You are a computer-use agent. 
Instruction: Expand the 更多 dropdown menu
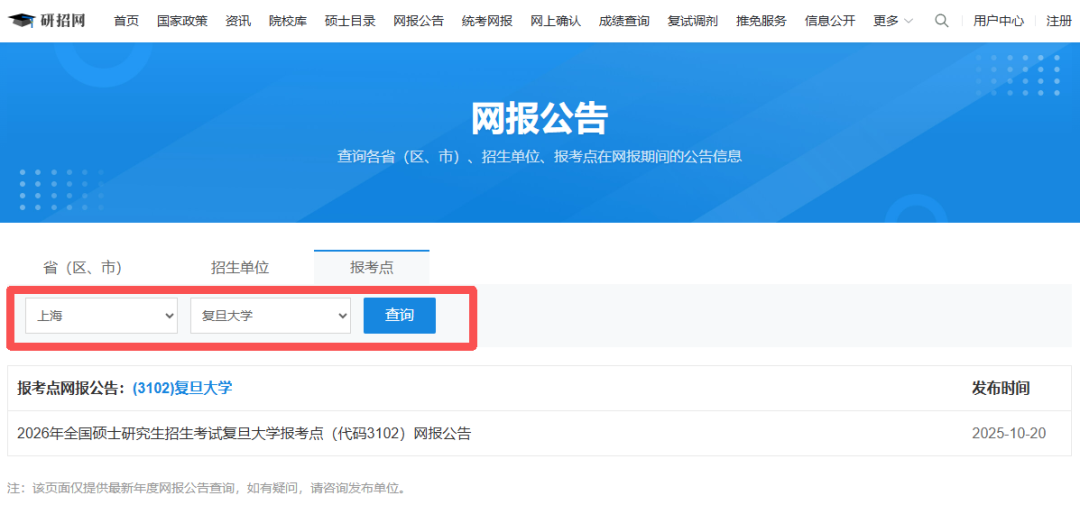coord(893,21)
